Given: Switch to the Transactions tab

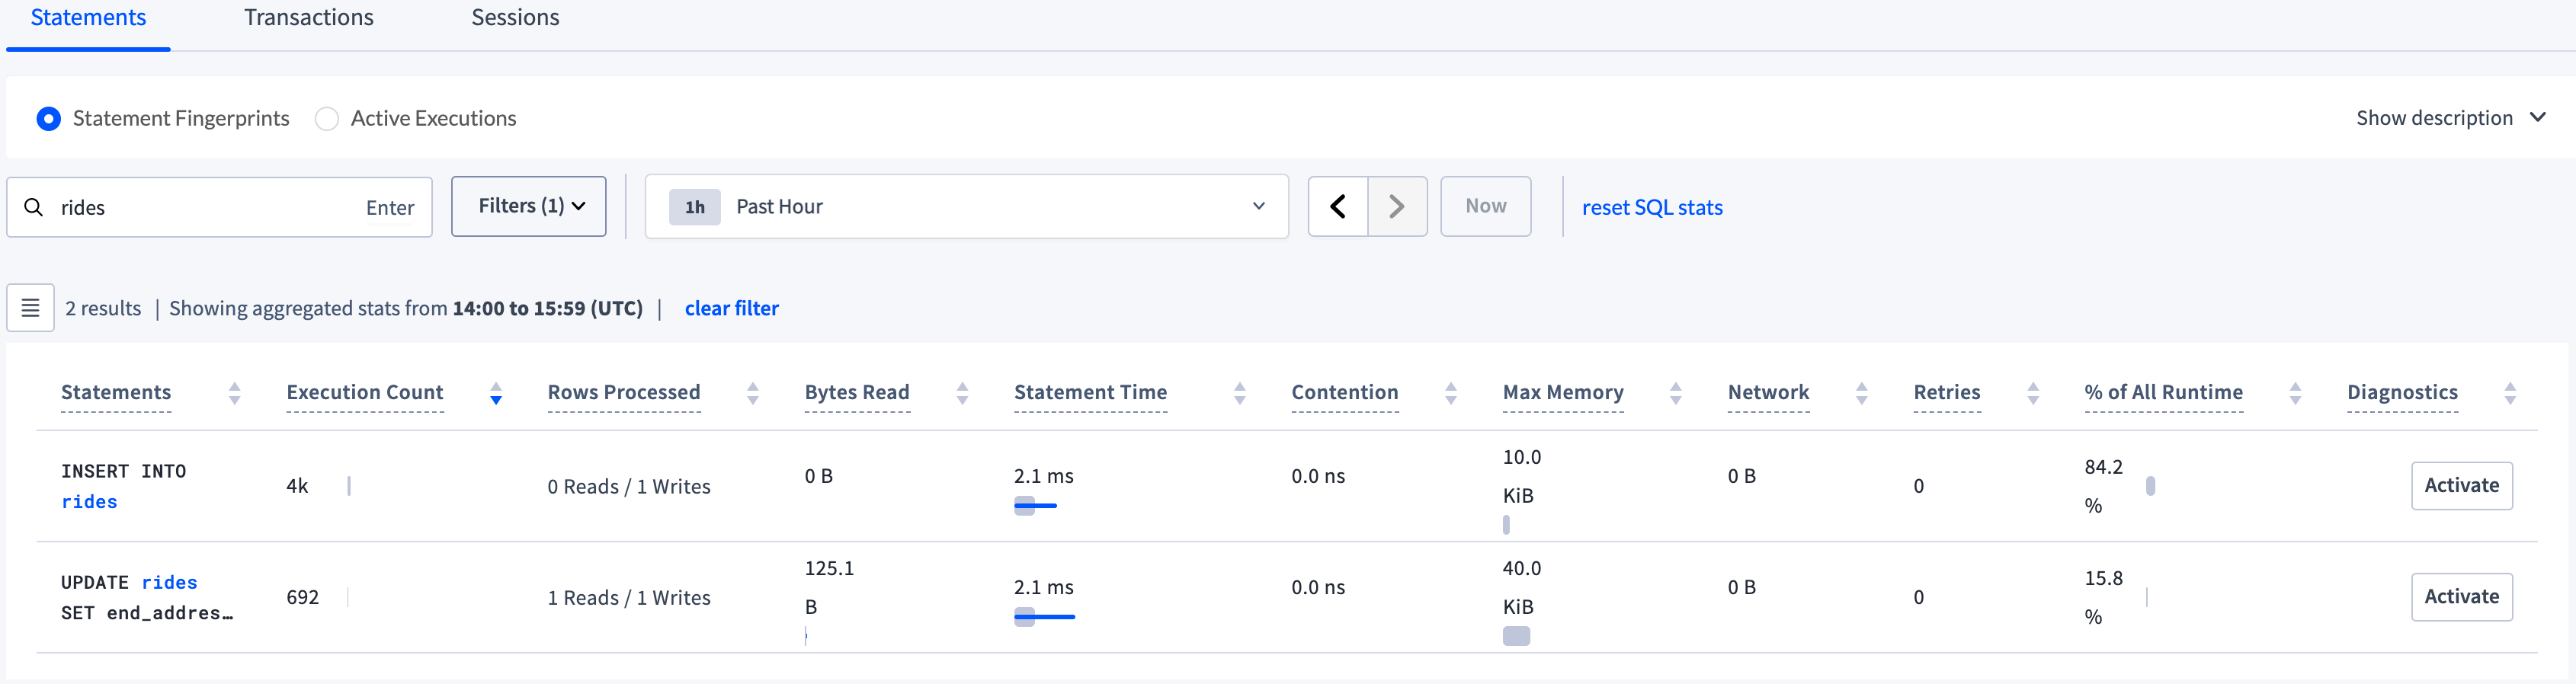Looking at the screenshot, I should 308,18.
